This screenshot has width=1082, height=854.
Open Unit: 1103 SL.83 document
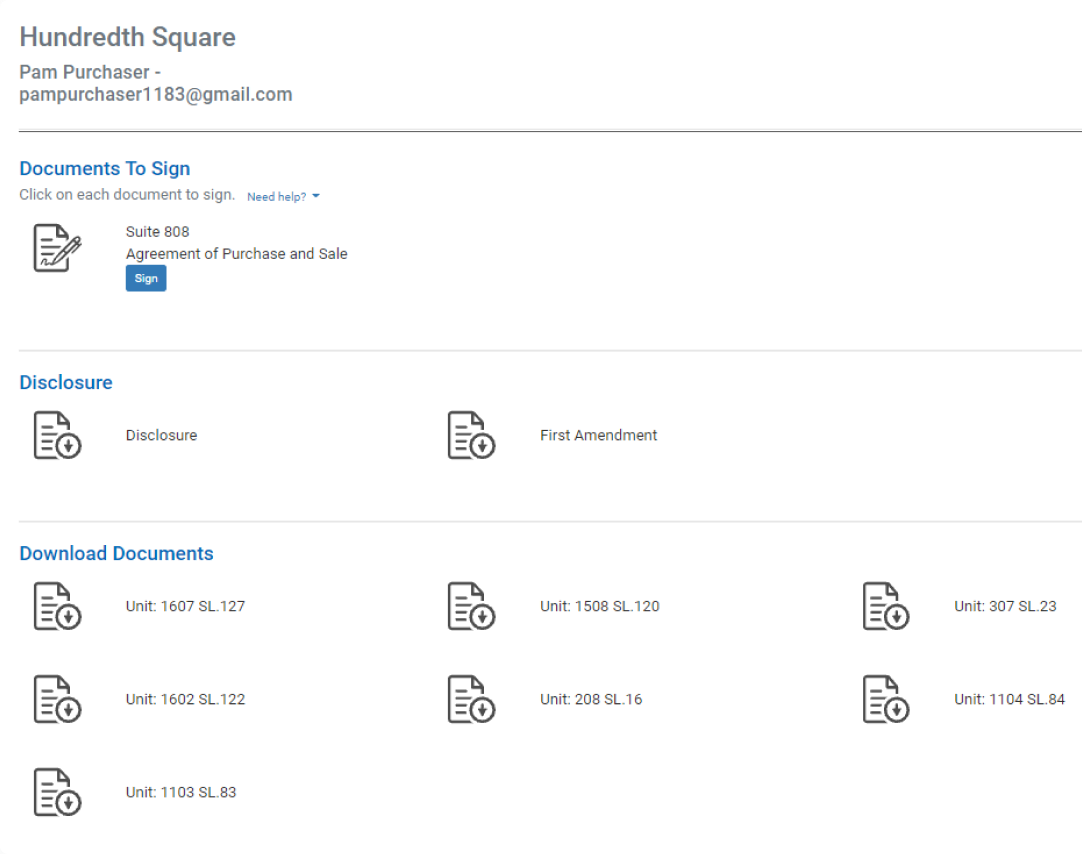(x=181, y=793)
